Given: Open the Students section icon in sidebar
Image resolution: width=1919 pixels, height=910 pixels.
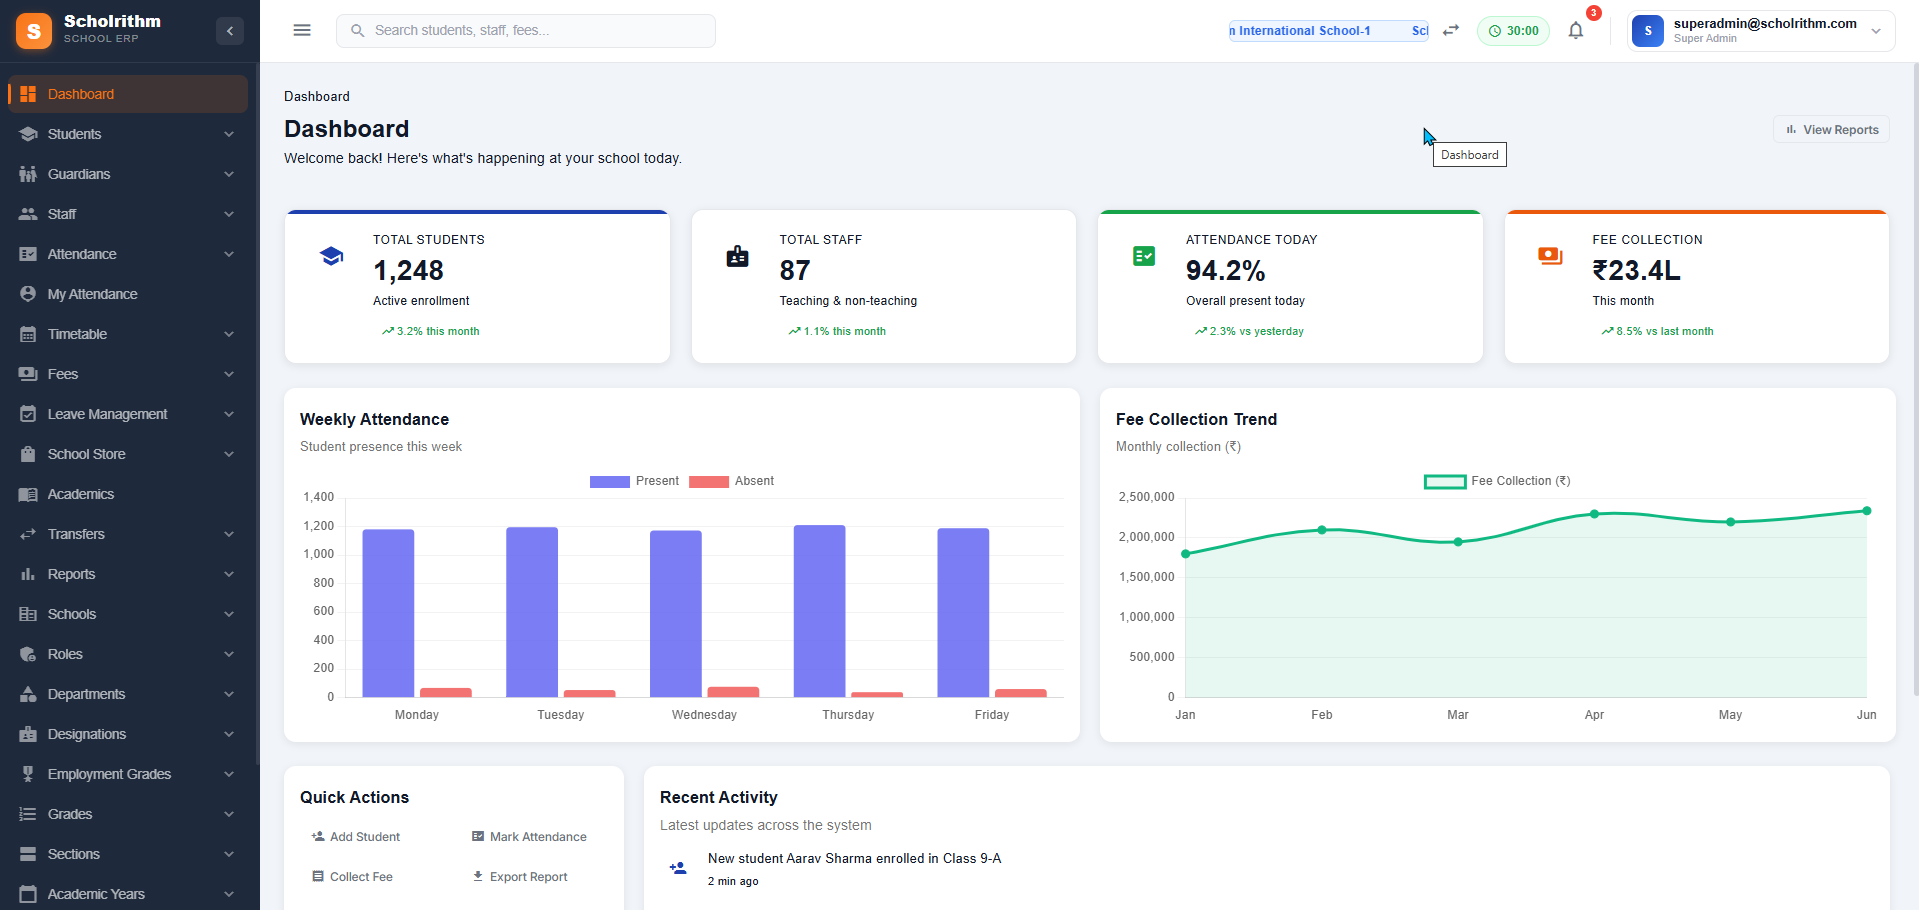Looking at the screenshot, I should pos(30,133).
